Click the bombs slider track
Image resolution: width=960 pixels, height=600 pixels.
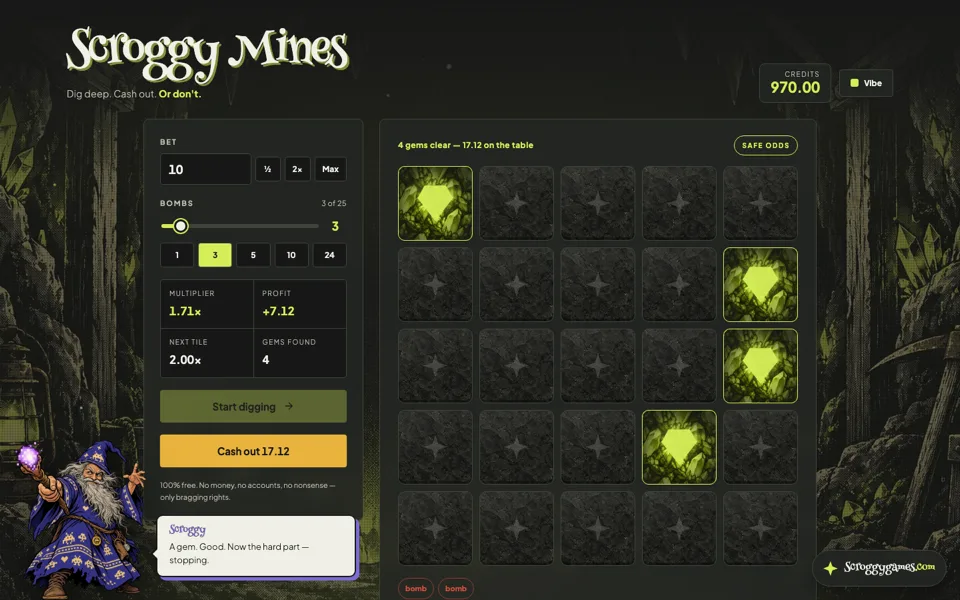click(x=240, y=226)
